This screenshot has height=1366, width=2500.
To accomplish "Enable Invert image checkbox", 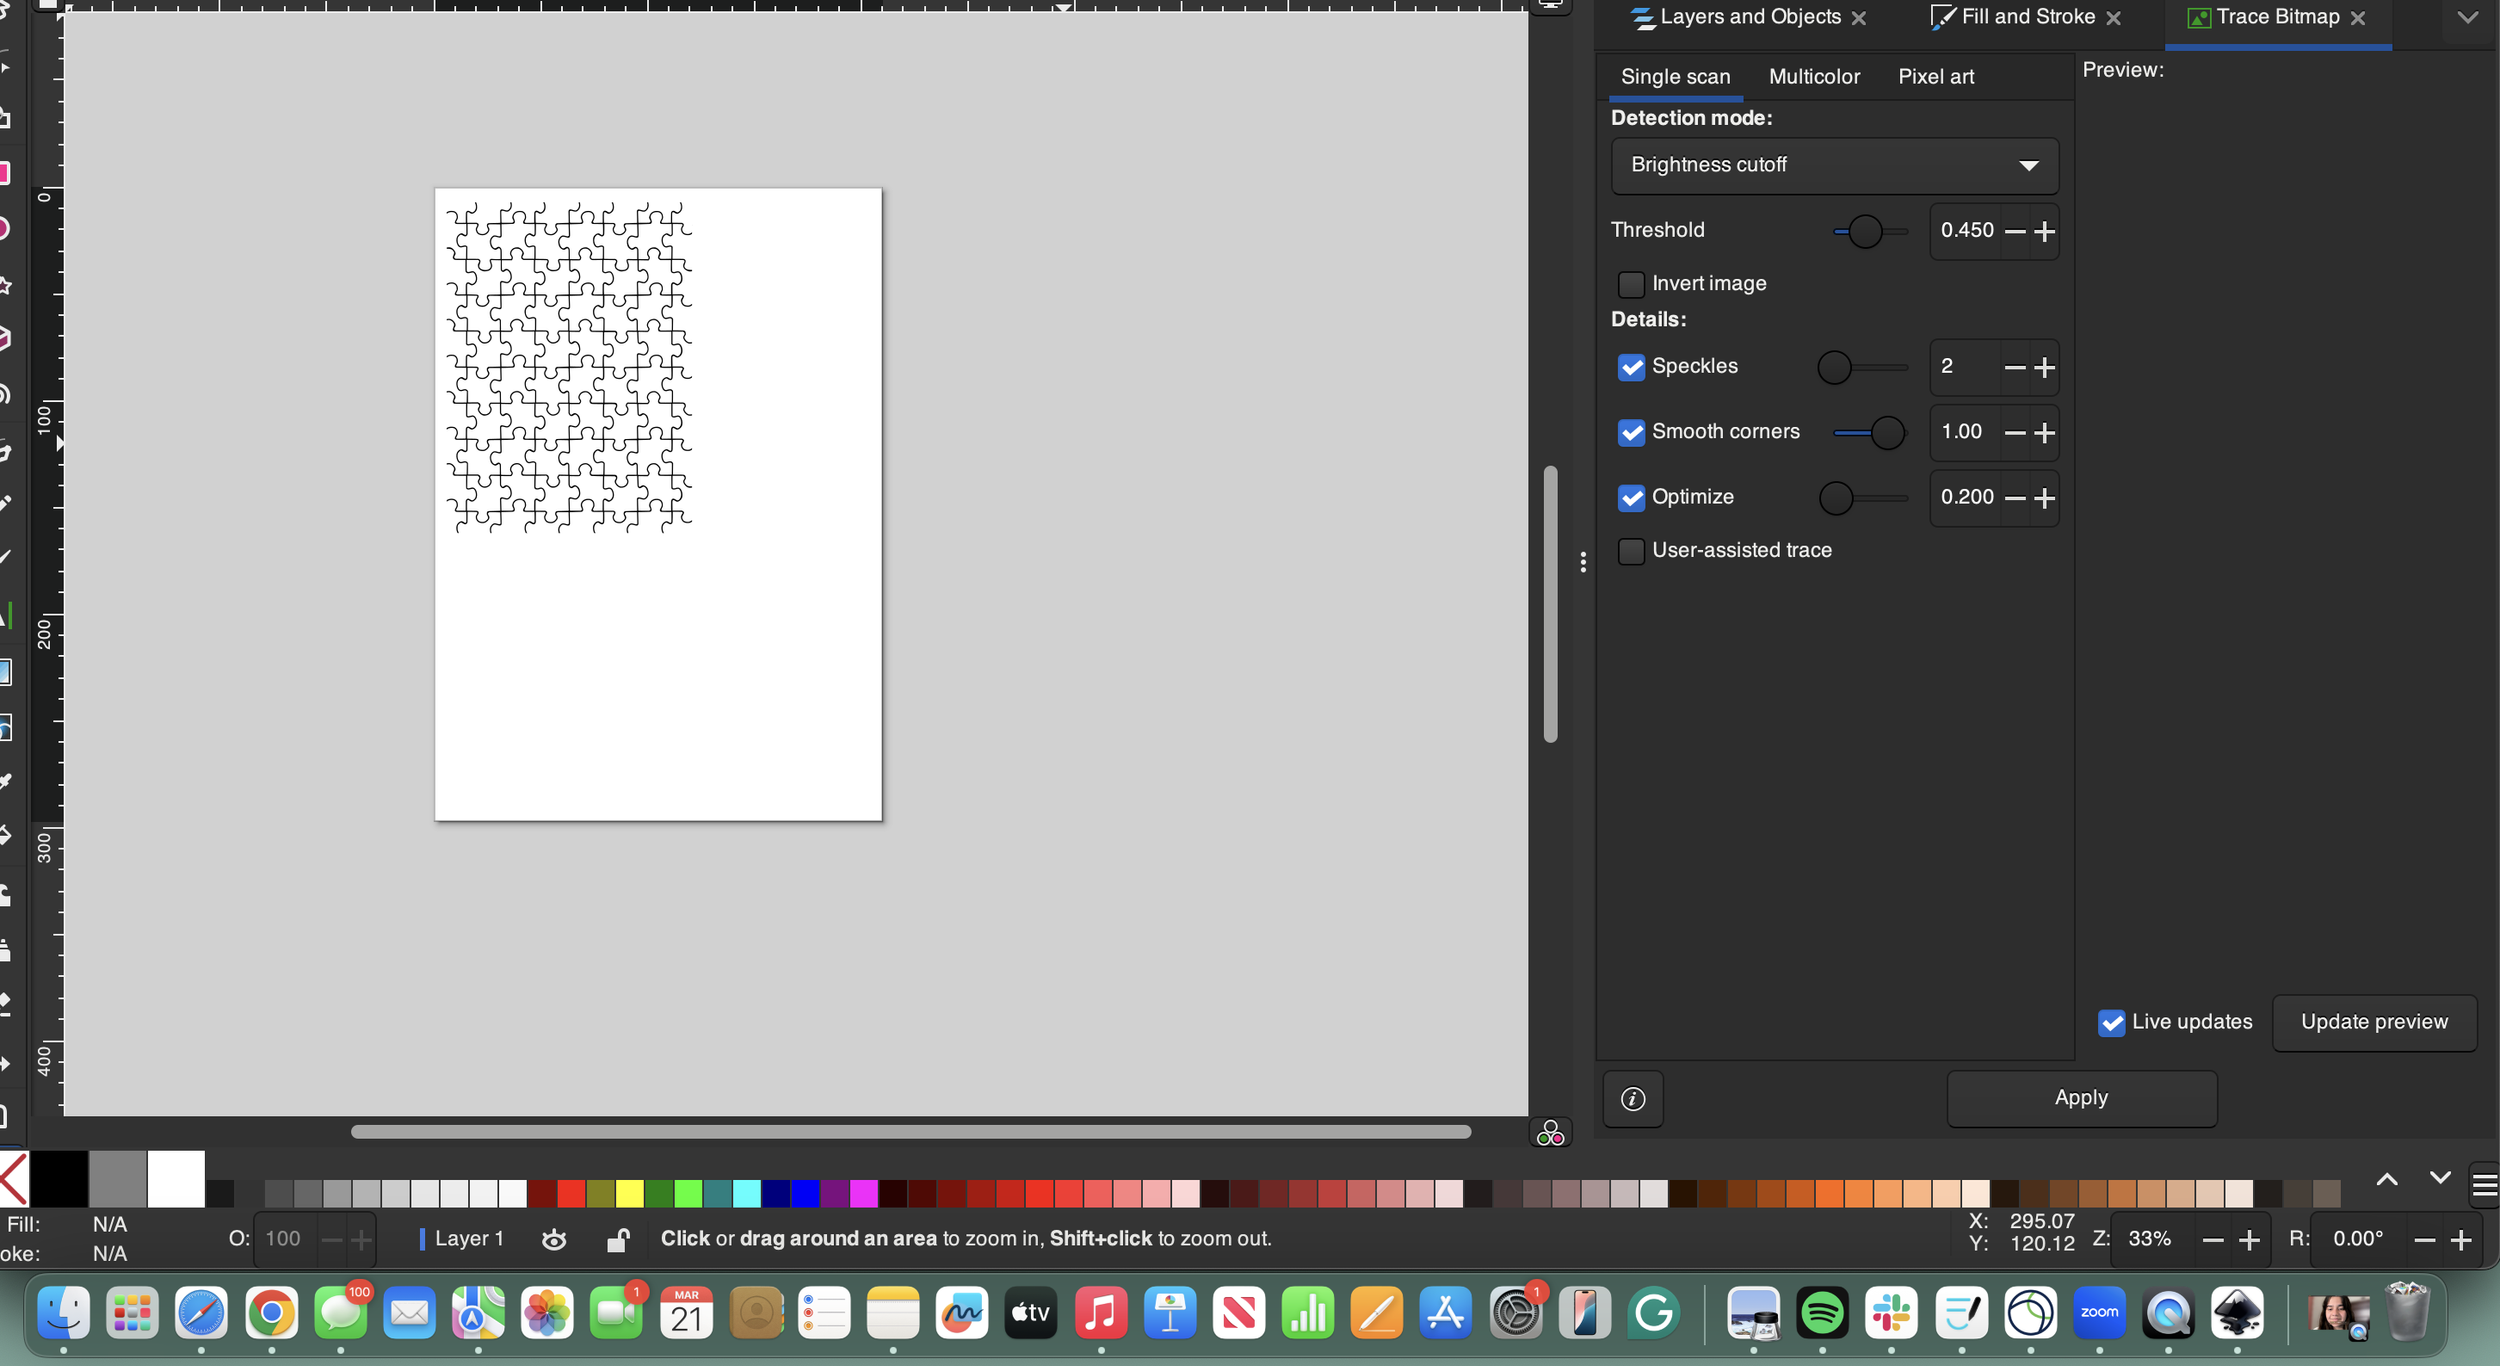I will 1631,285.
